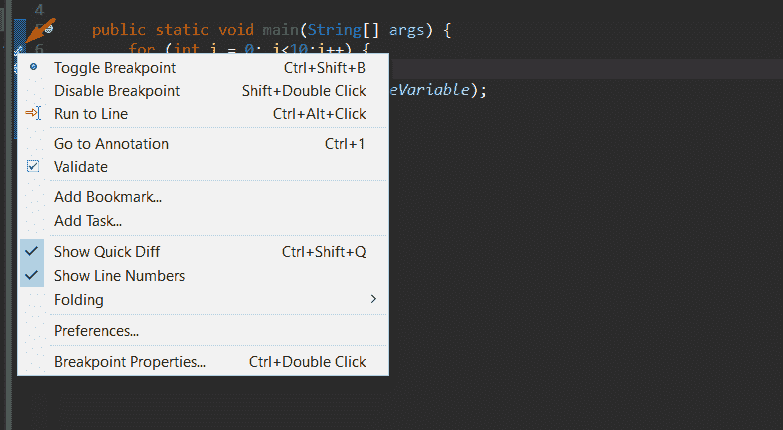Viewport: 783px width, 430px height.
Task: Pick Run to Line in the menu
Action: 203,113
